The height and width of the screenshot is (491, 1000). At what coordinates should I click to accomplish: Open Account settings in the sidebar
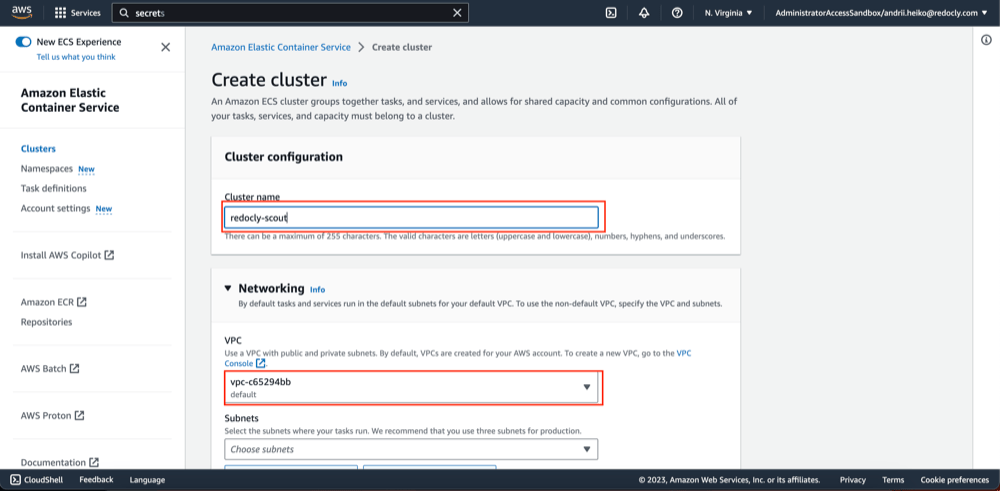[x=55, y=209]
